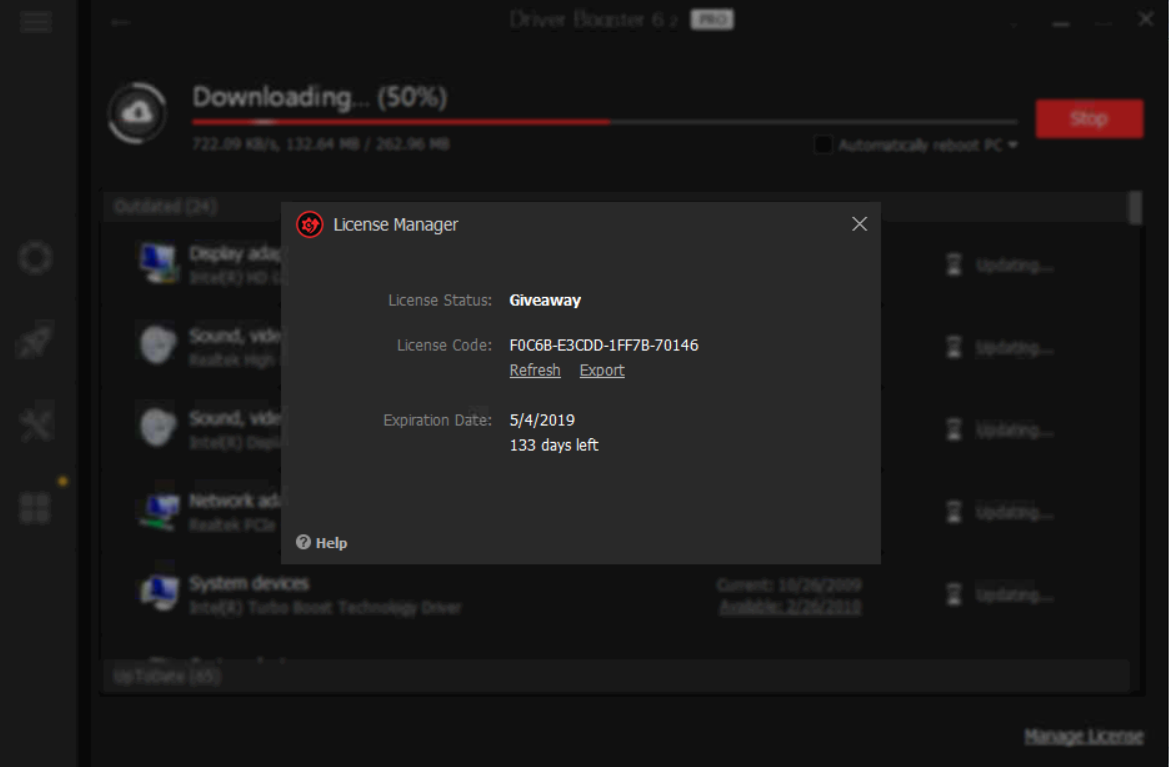The height and width of the screenshot is (767, 1169).
Task: Expand the dropdown arrow beside Automatically reboot PC
Action: point(1013,145)
